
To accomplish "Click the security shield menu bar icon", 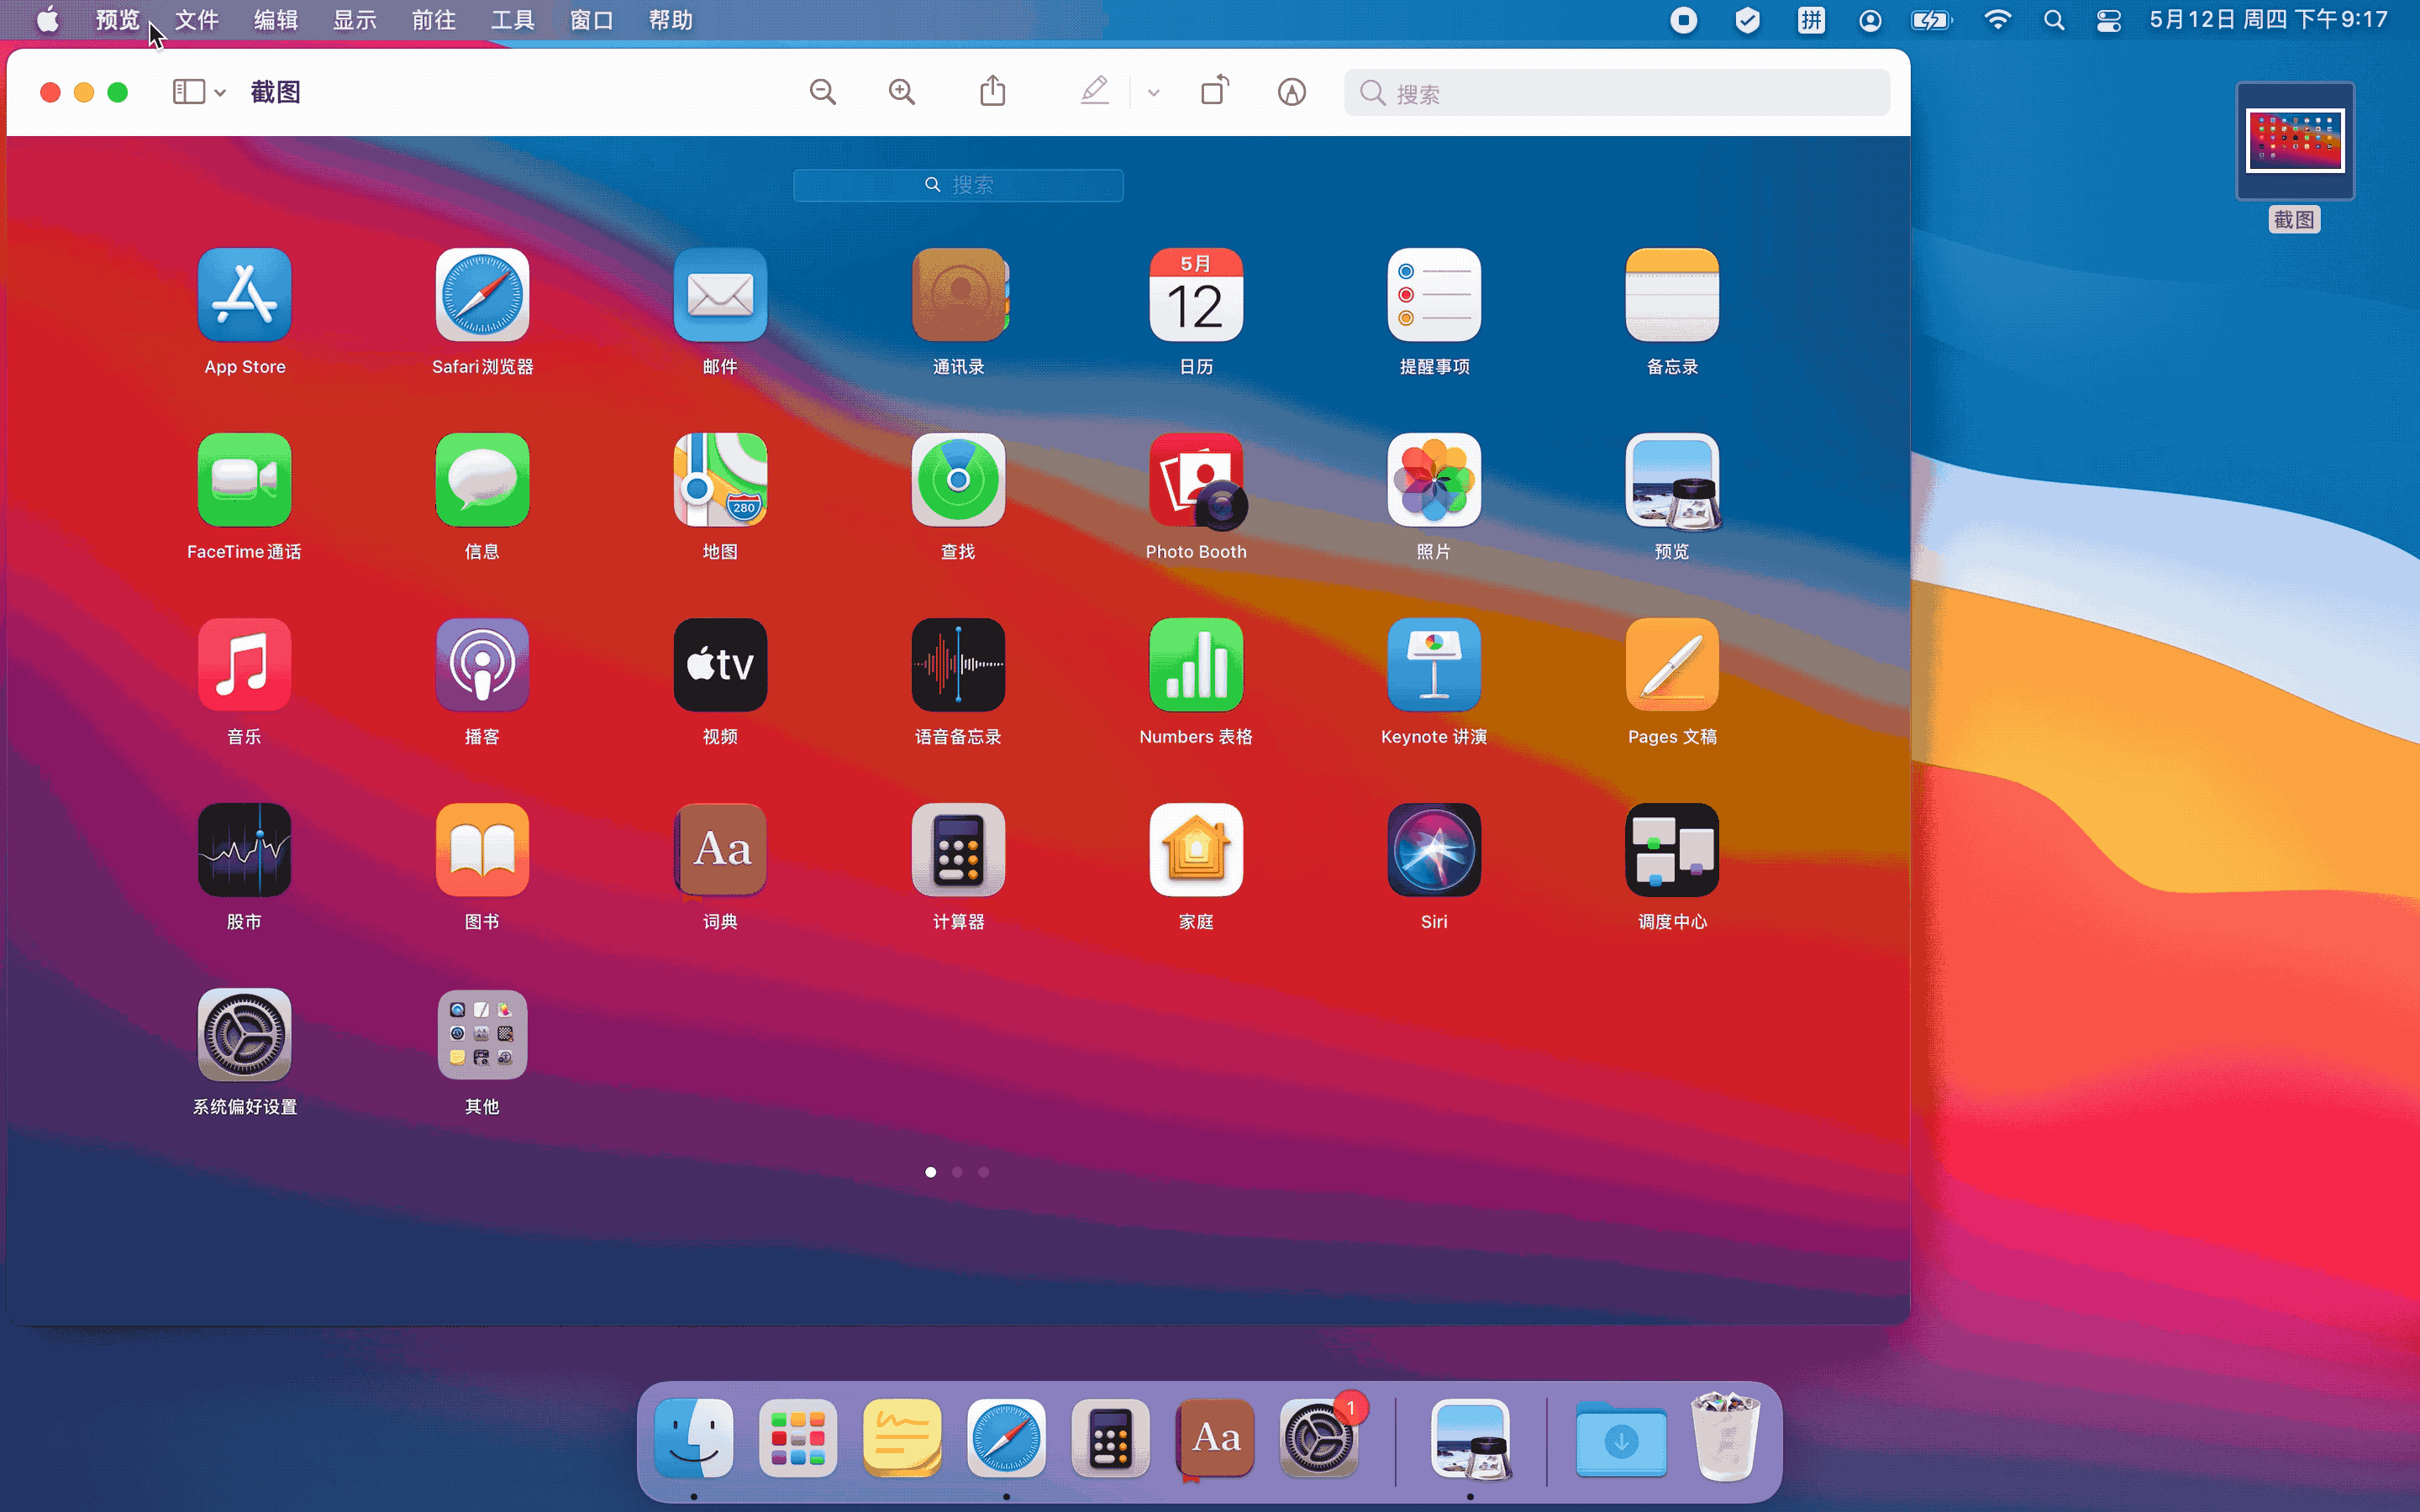I will [1747, 20].
